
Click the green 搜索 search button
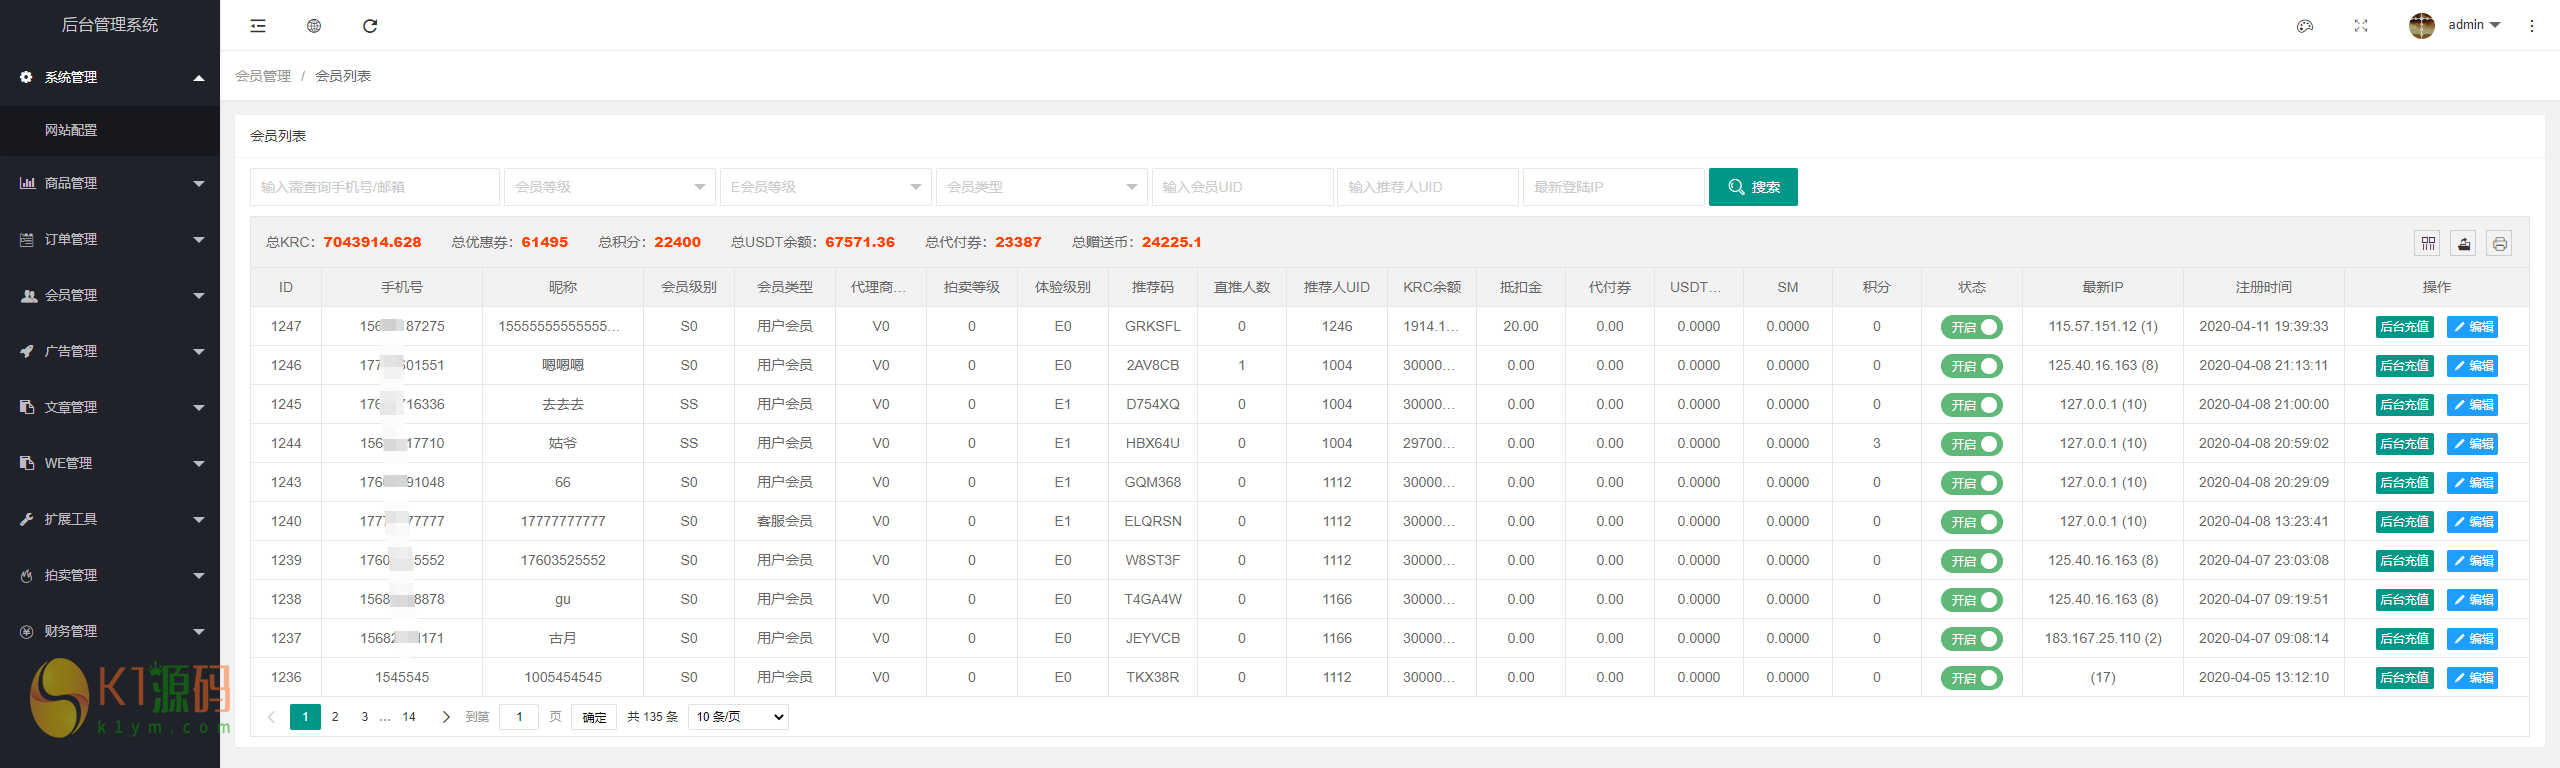pyautogui.click(x=1753, y=187)
